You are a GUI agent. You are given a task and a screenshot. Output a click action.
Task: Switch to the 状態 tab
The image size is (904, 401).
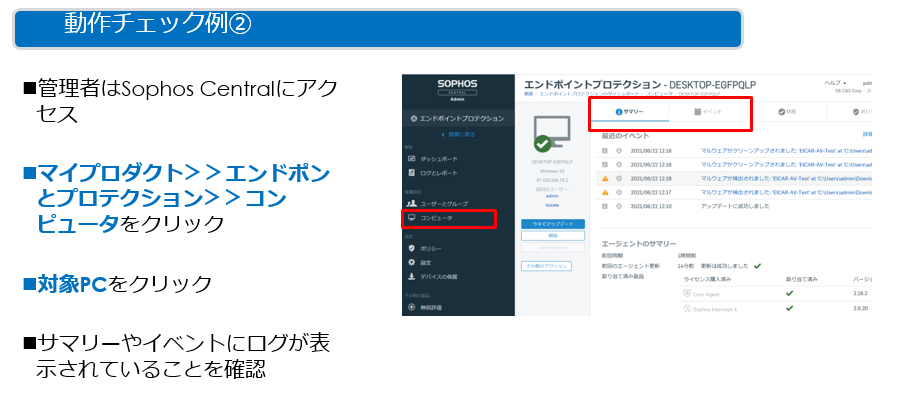pyautogui.click(x=787, y=112)
